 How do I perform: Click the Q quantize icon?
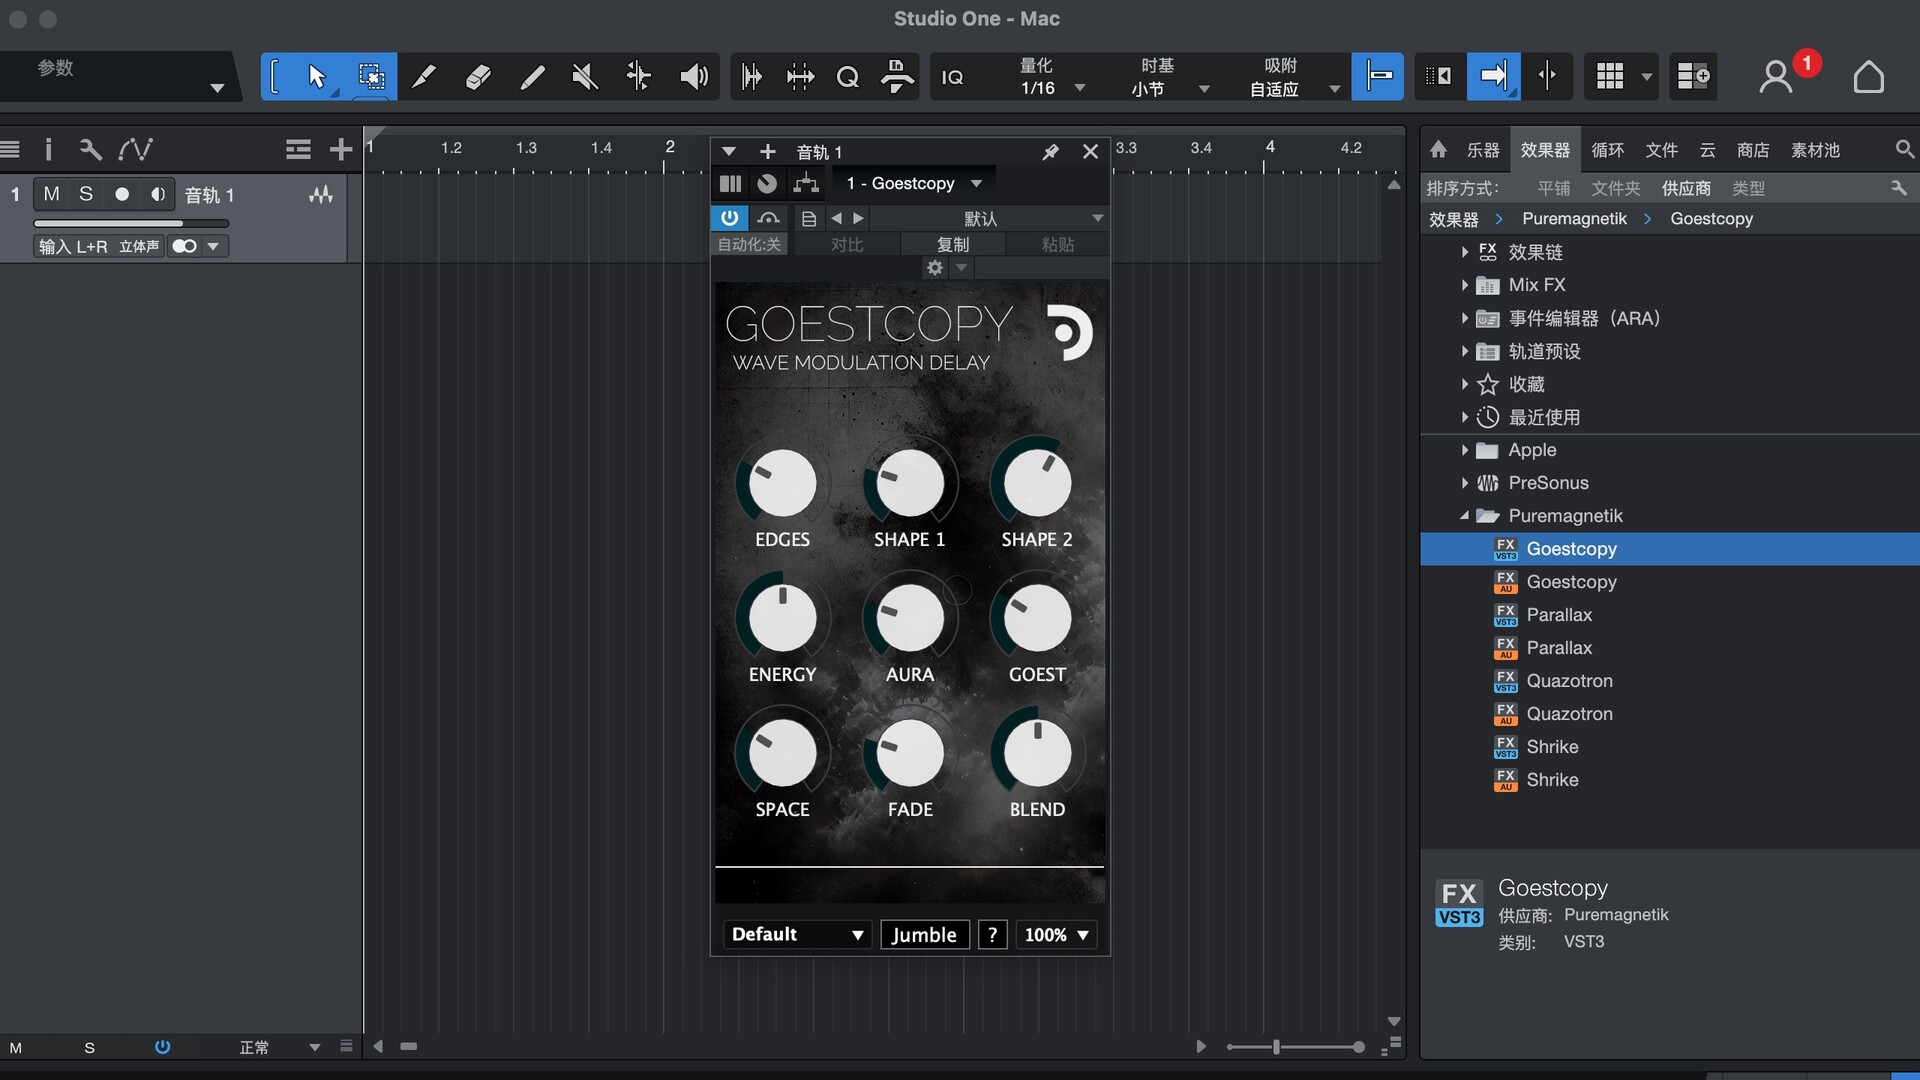847,77
